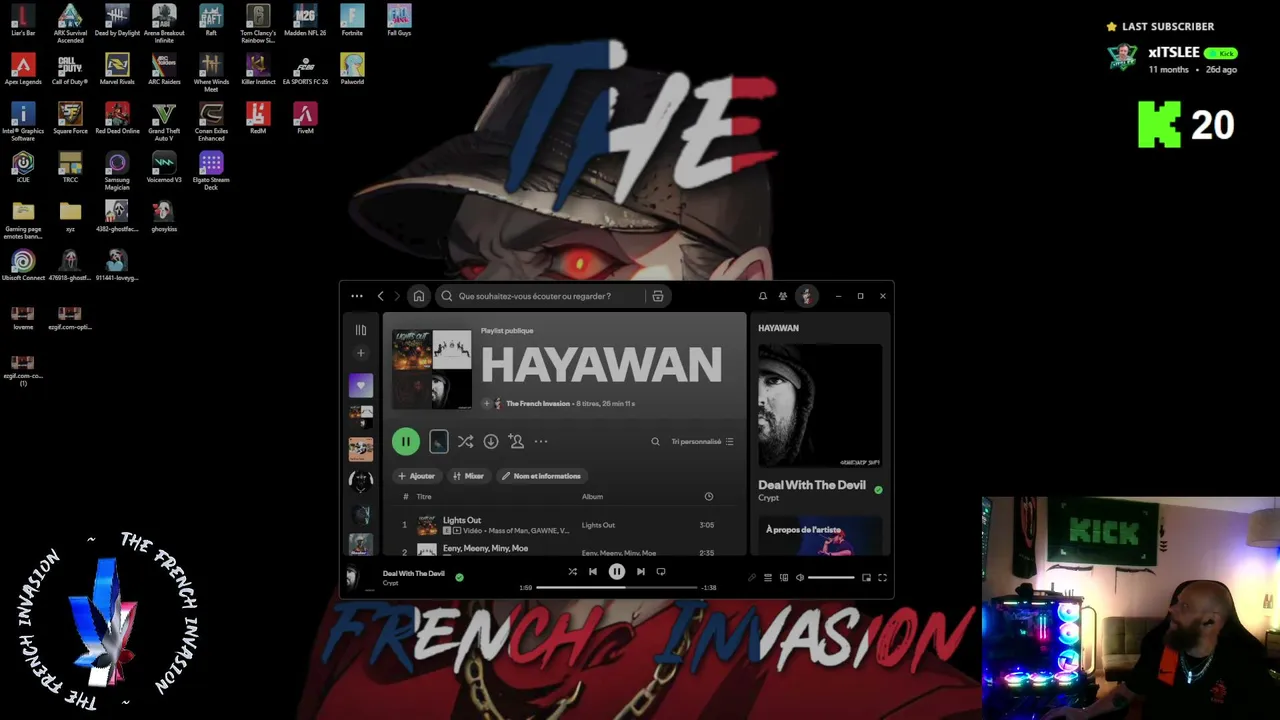Viewport: 1280px width, 720px height.
Task: Pause playback in the bottom player bar
Action: (x=617, y=572)
